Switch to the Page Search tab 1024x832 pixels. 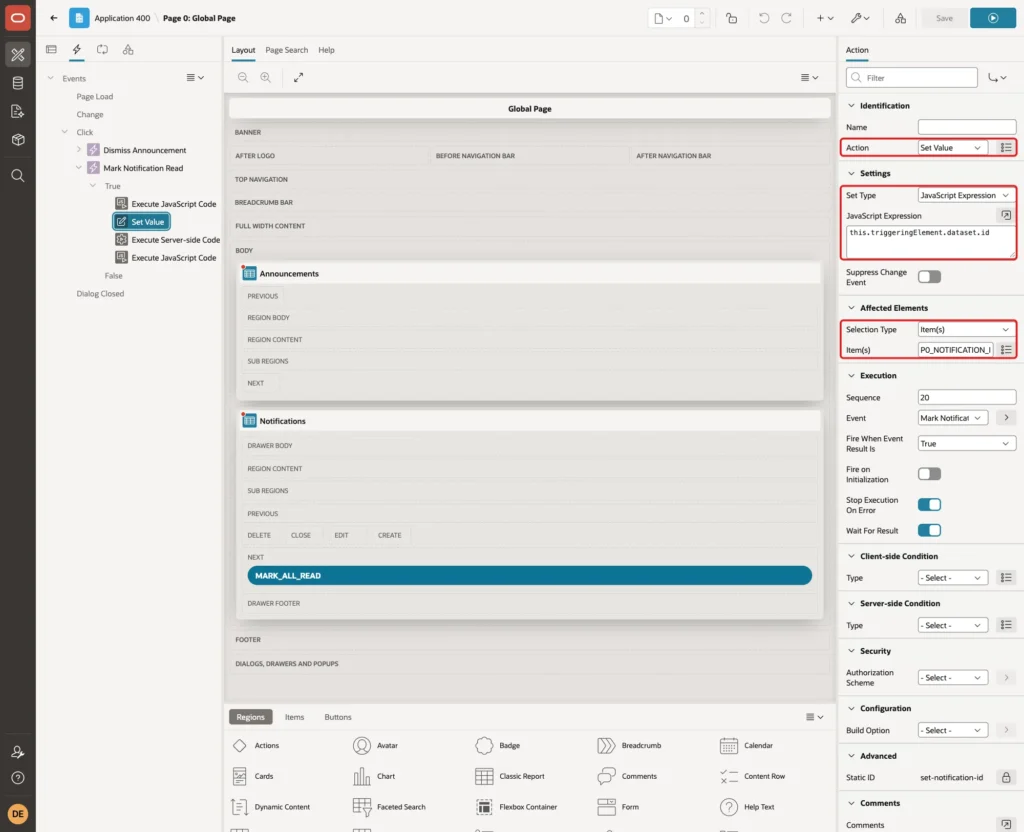pos(286,50)
